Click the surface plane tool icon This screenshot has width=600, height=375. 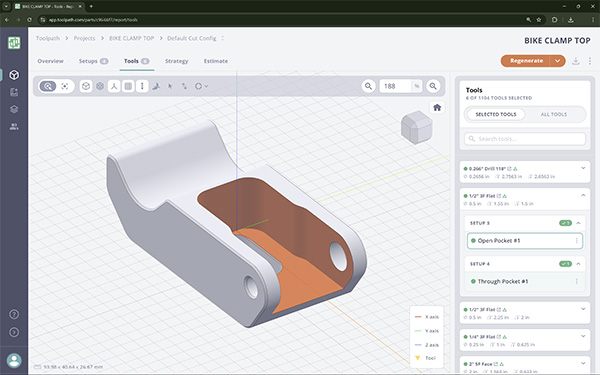click(156, 86)
